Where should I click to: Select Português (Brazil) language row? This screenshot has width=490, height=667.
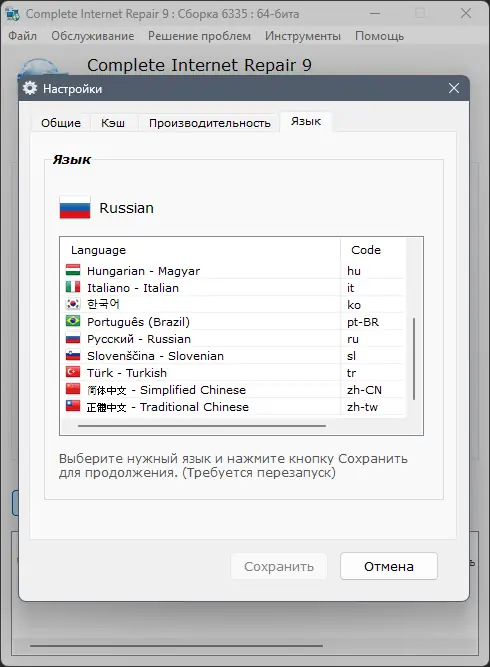pyautogui.click(x=234, y=322)
